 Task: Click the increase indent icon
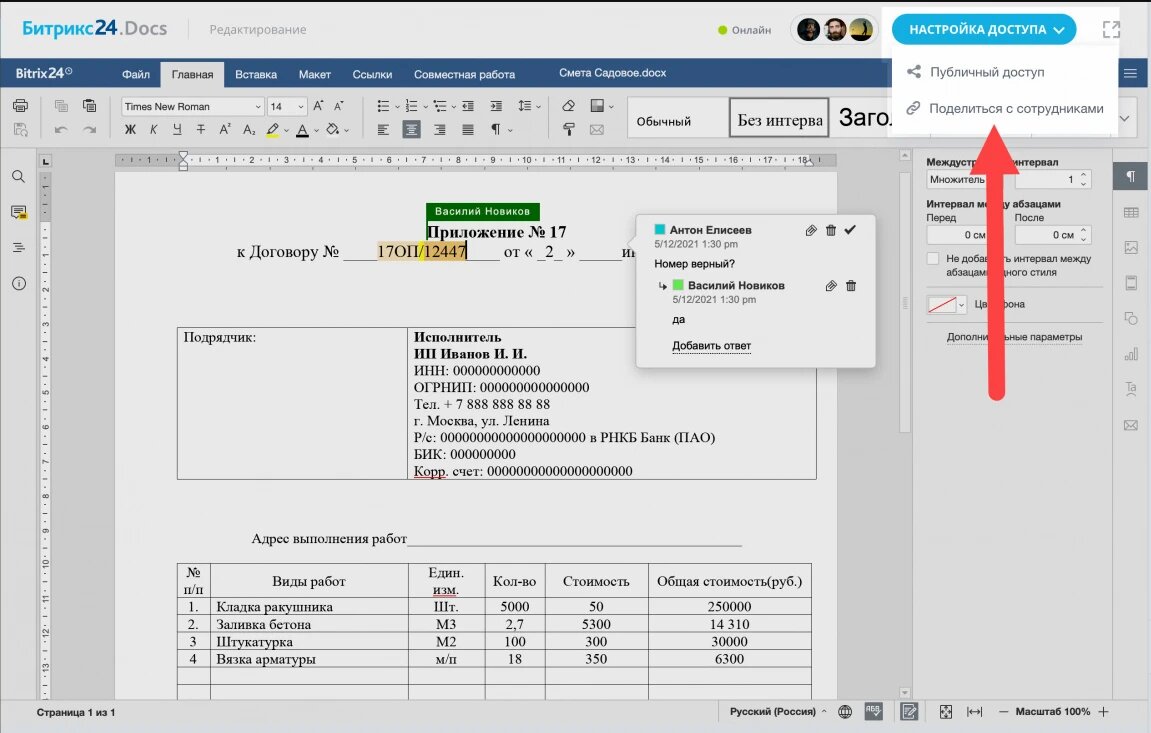[495, 106]
